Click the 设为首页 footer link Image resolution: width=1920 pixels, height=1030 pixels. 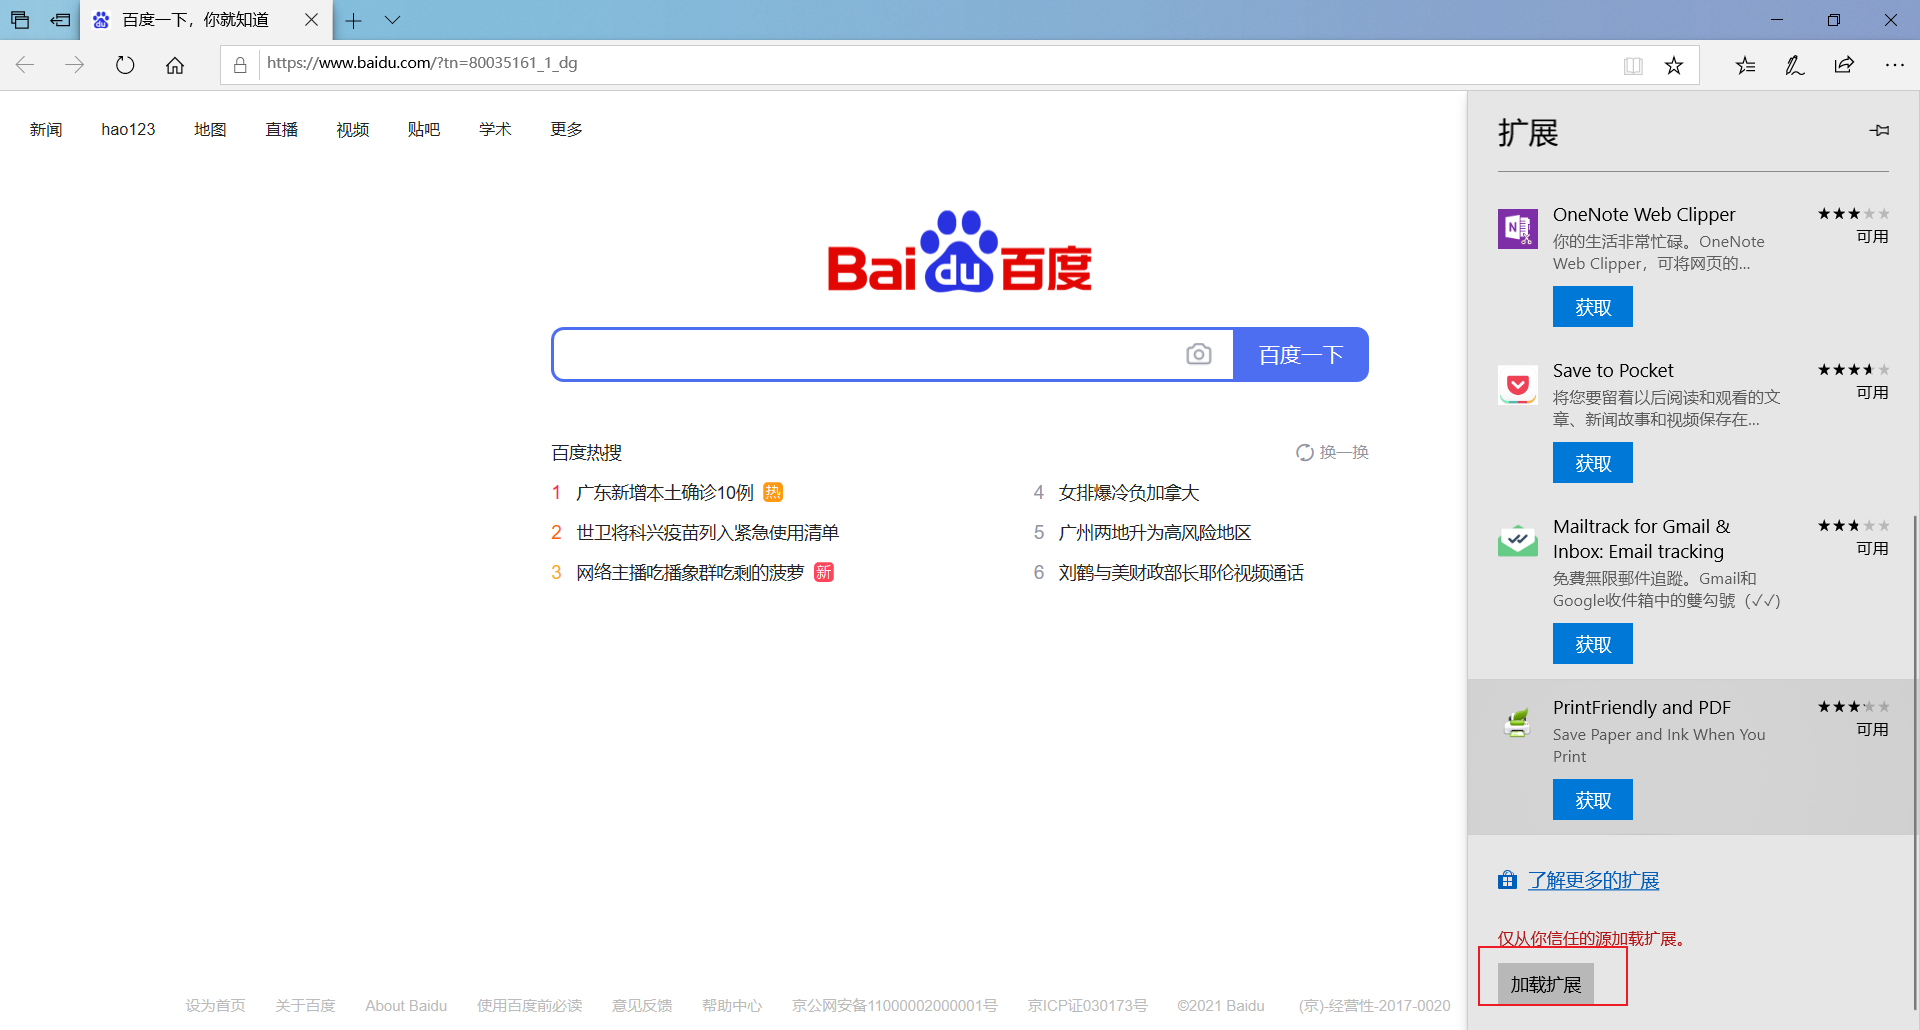pos(215,1006)
